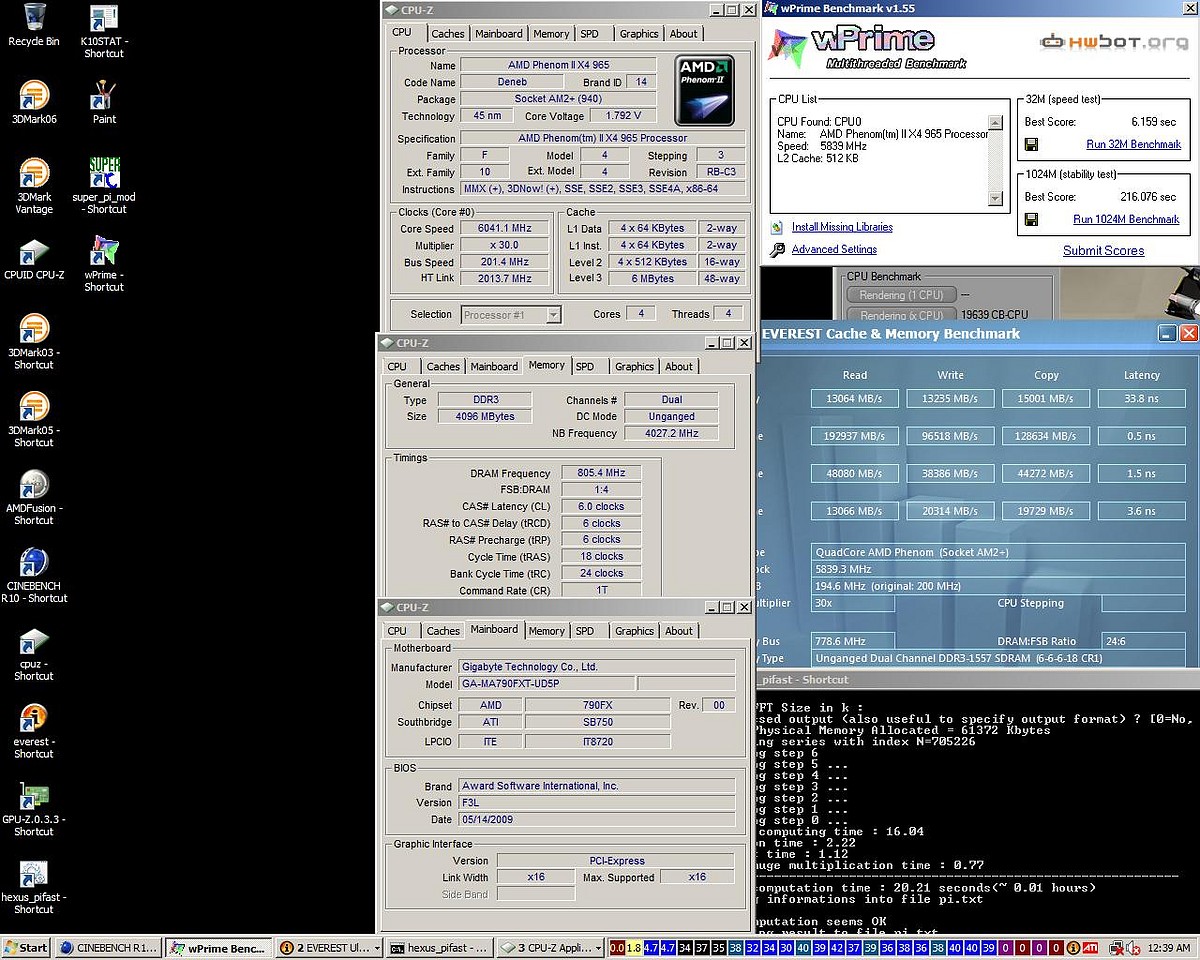
Task: Click the yellow 1.8 sensor tray icon
Action: [633, 948]
